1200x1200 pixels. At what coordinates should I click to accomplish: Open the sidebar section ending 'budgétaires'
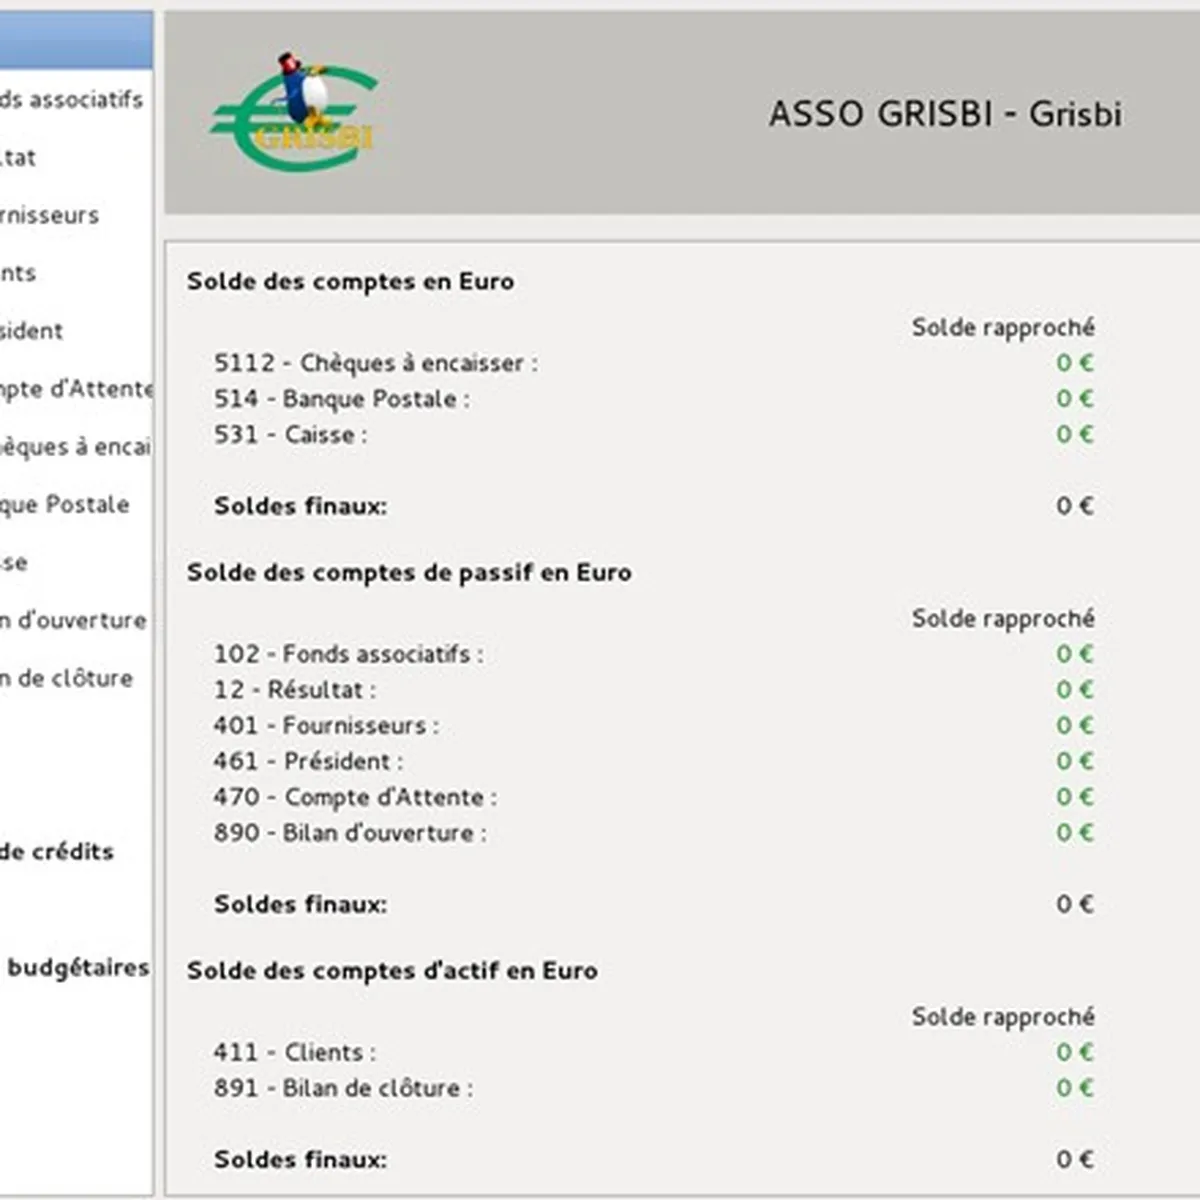tap(76, 968)
